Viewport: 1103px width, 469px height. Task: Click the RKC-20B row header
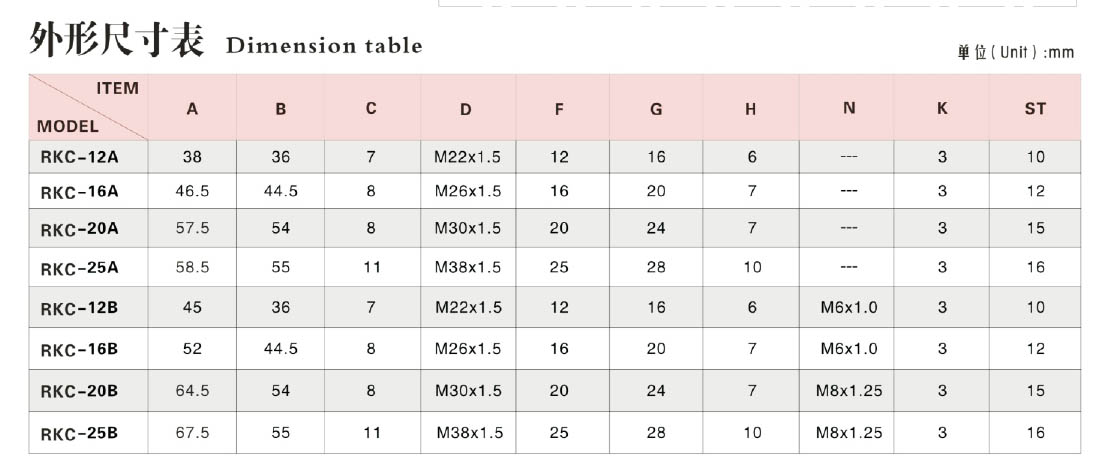click(79, 390)
